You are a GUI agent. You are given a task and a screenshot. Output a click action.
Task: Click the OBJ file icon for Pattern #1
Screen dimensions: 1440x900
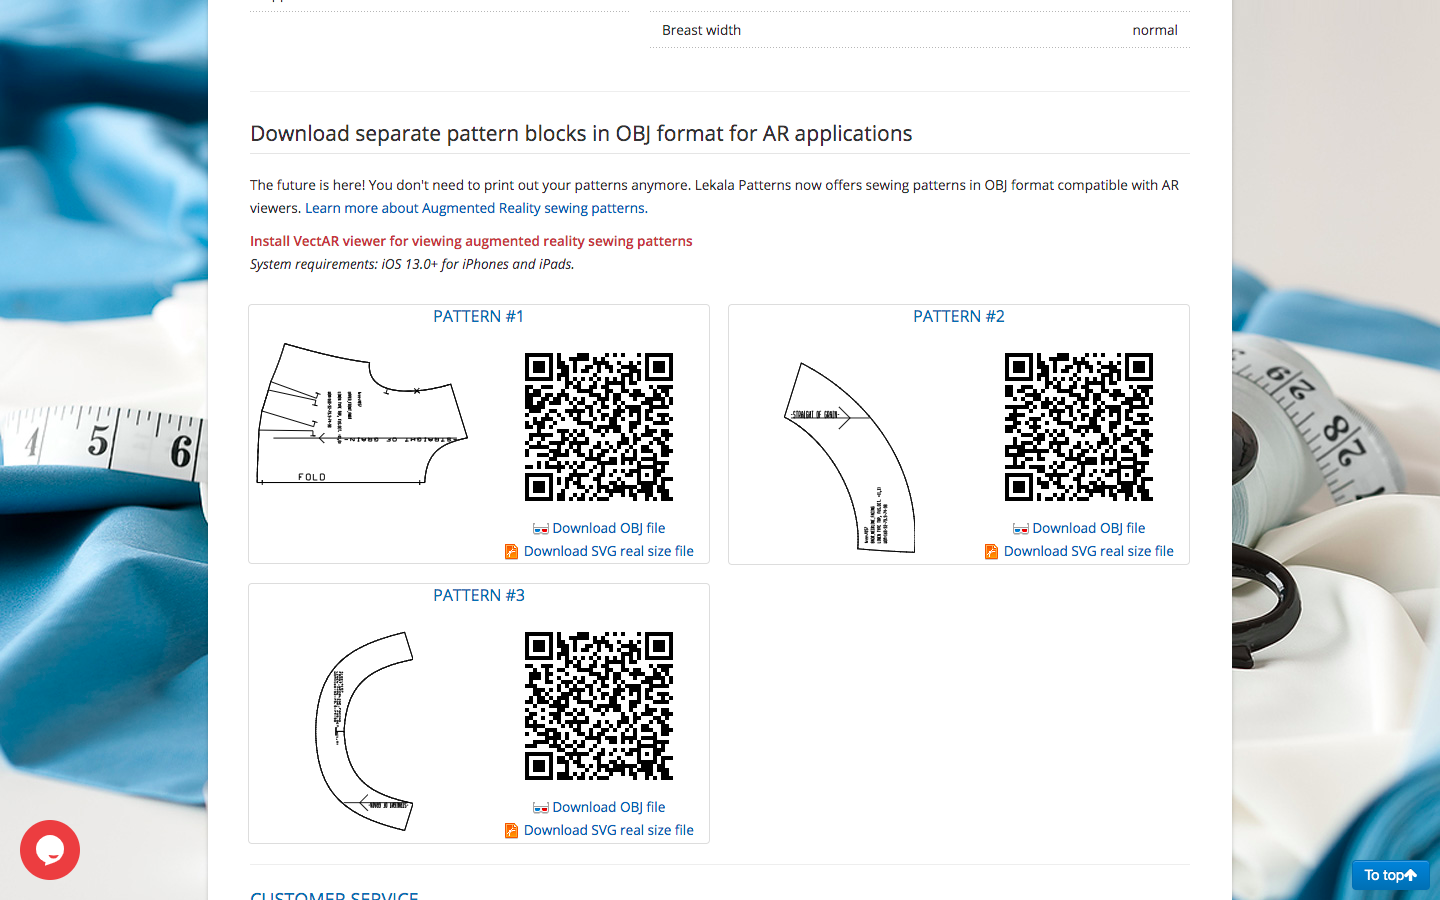[x=540, y=529]
